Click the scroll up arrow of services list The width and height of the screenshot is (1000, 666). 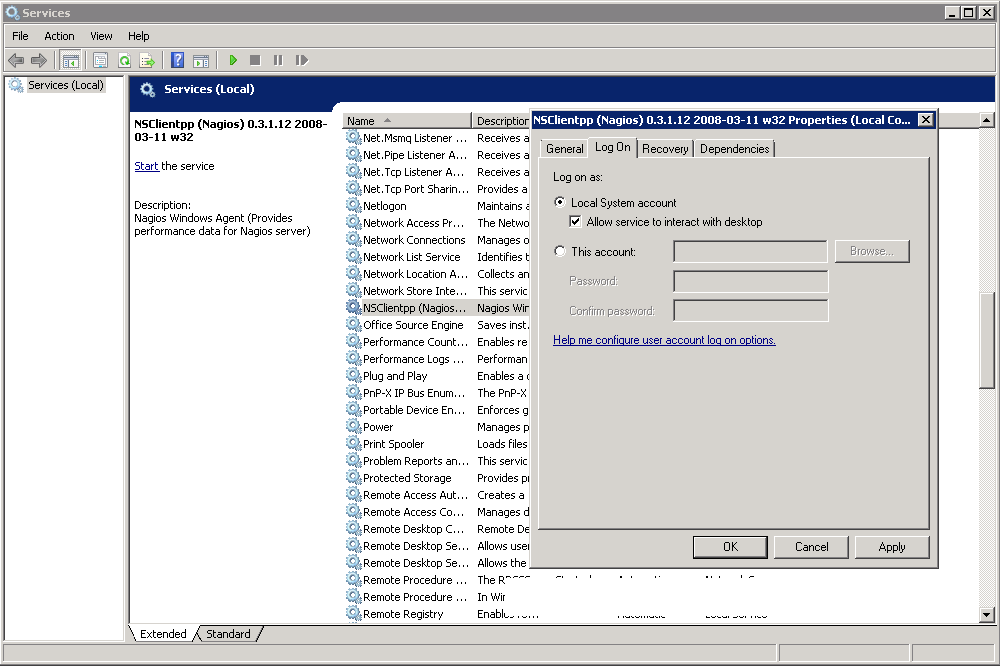[x=987, y=120]
